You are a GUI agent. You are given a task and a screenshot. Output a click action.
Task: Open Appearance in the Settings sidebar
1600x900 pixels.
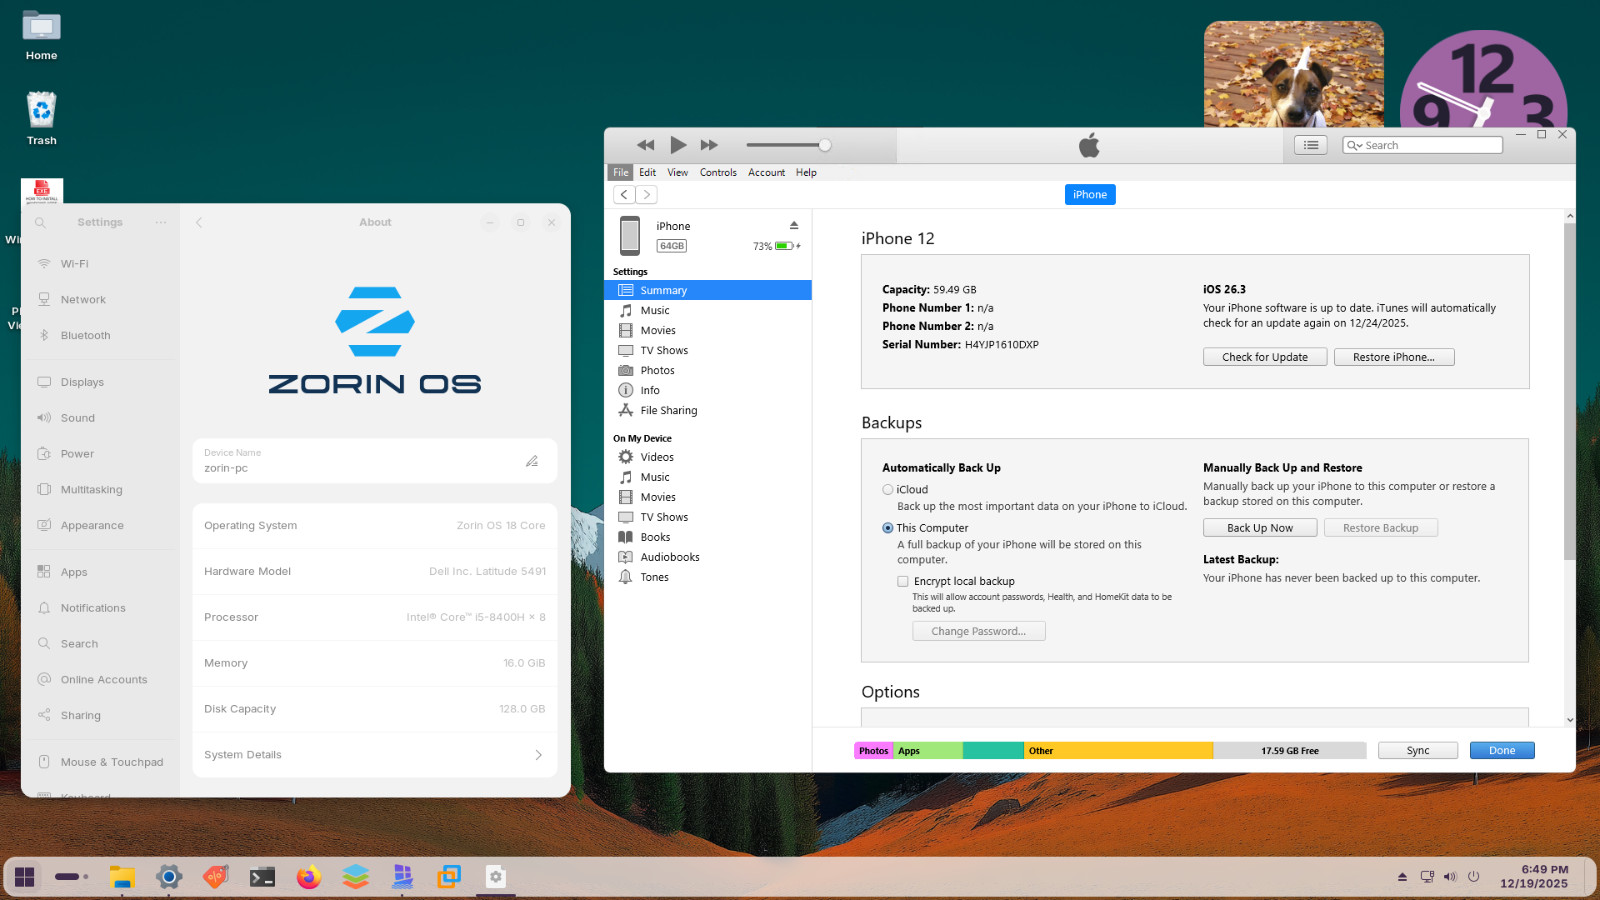(100, 525)
